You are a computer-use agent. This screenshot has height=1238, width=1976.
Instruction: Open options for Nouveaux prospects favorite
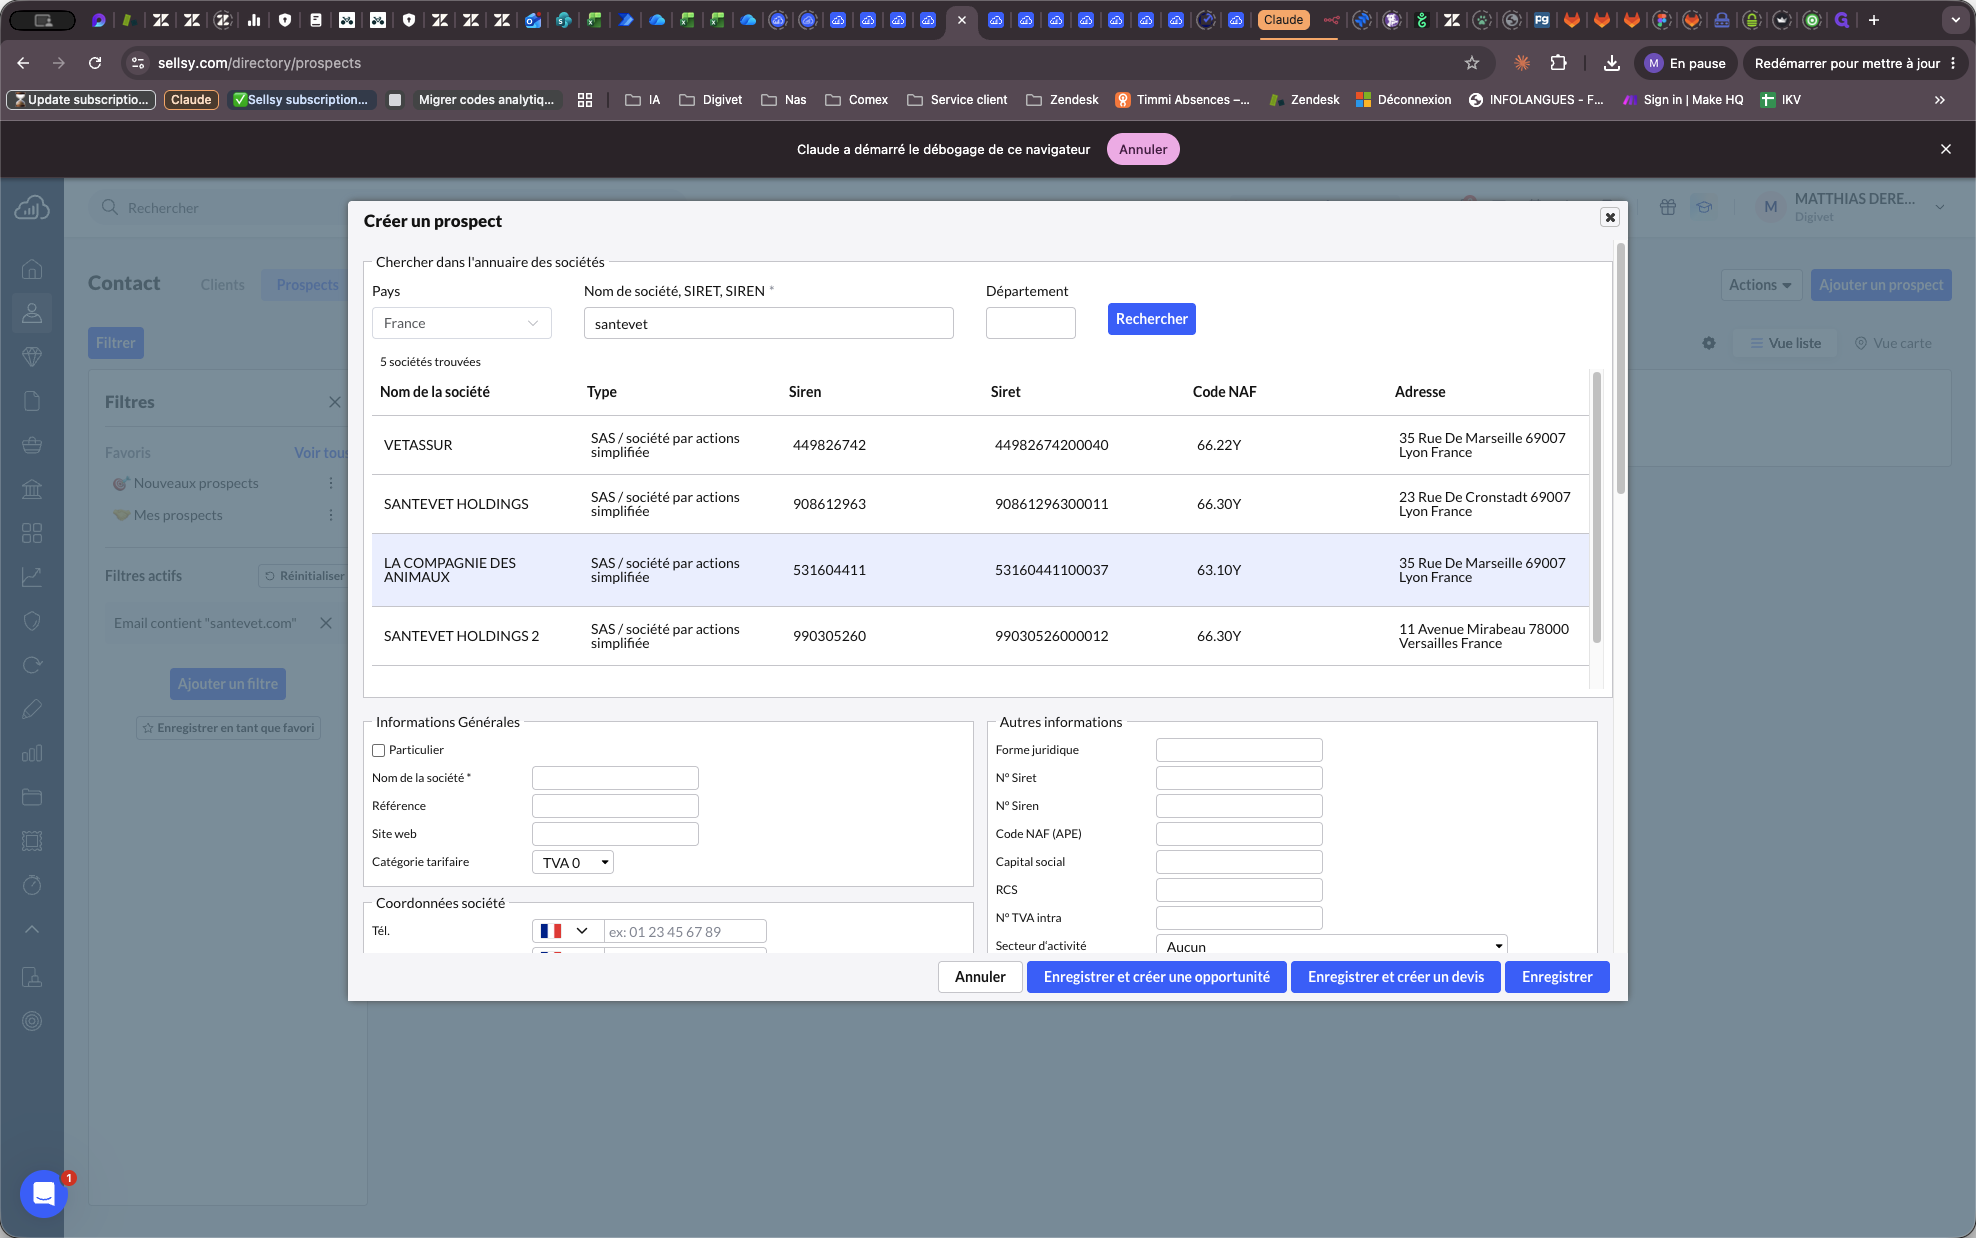(x=331, y=483)
